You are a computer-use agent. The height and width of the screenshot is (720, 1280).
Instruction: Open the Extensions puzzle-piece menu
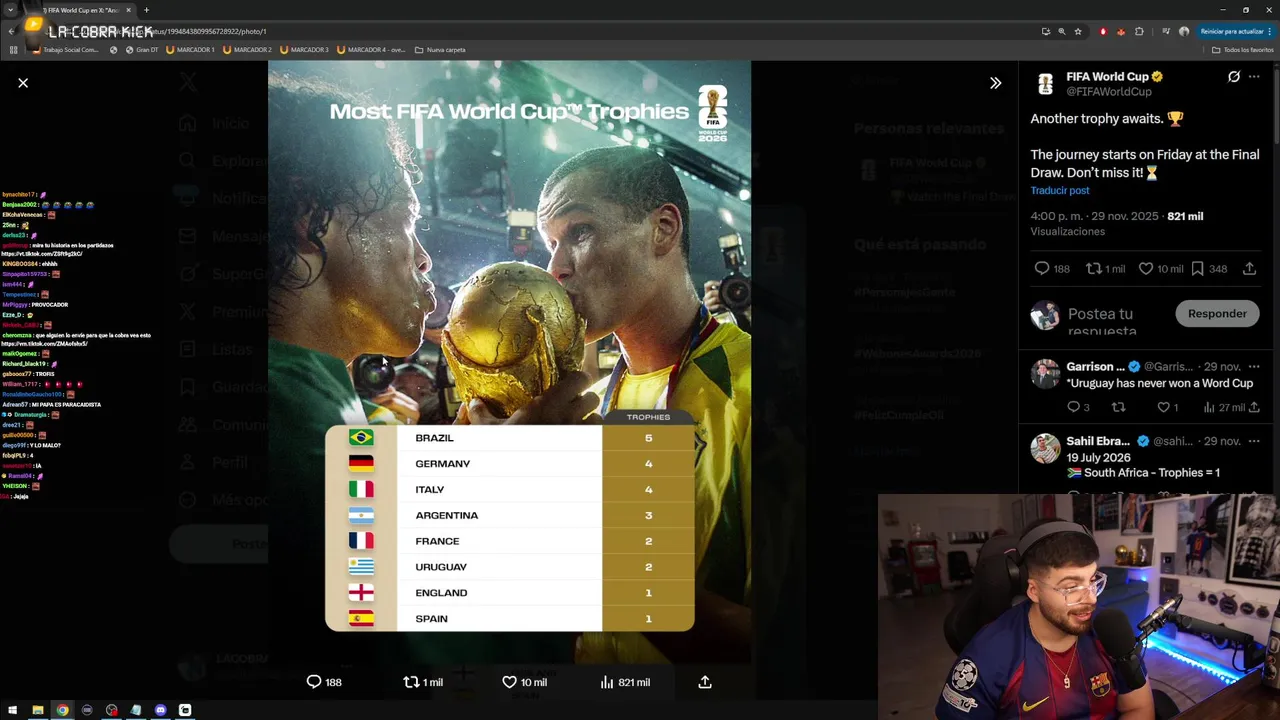click(1139, 31)
